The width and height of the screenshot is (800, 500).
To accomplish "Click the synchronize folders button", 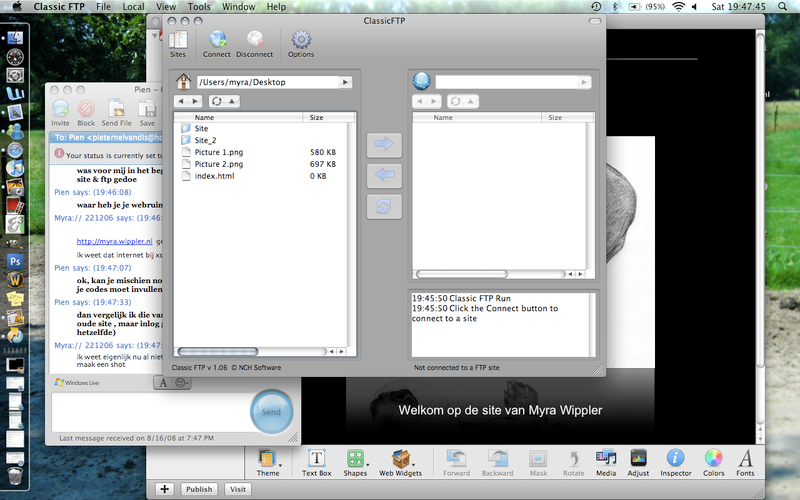I will pos(385,206).
